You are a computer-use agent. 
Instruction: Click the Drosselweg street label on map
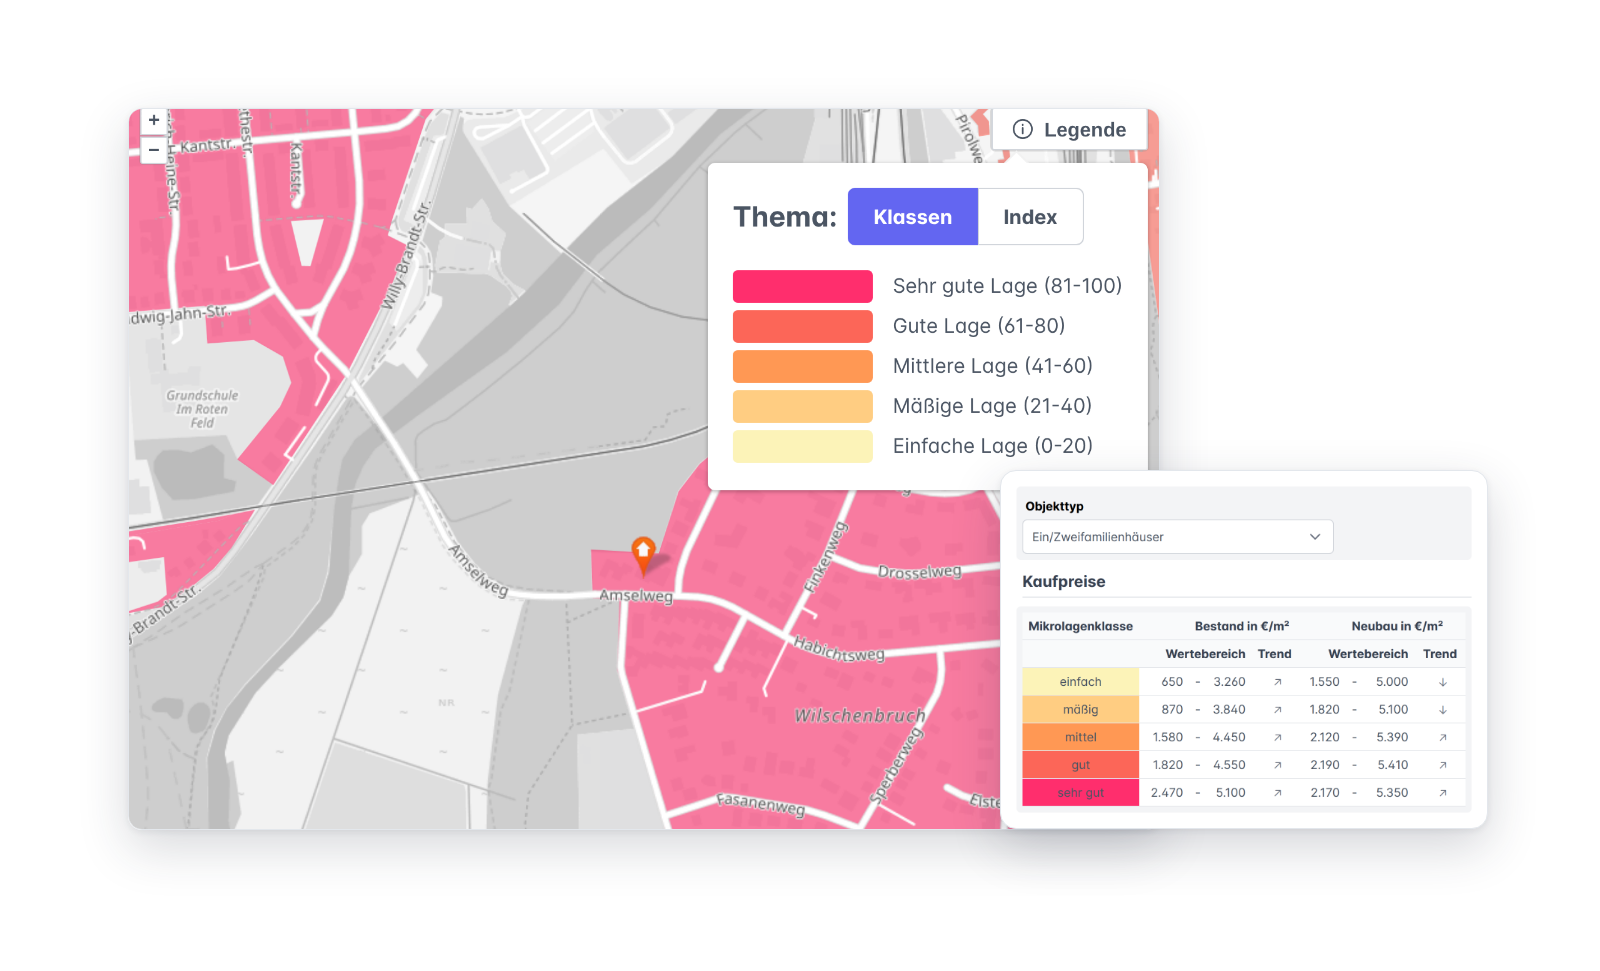click(919, 572)
